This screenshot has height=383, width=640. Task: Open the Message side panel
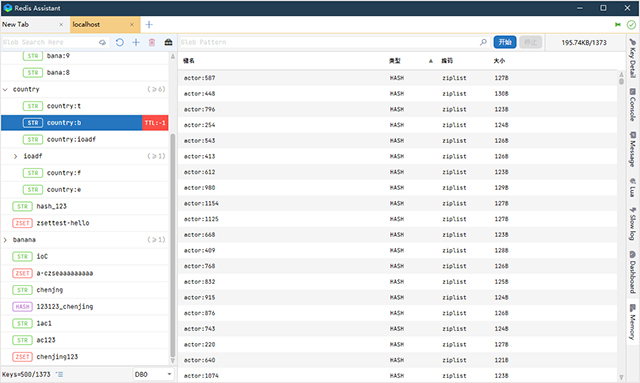[633, 149]
